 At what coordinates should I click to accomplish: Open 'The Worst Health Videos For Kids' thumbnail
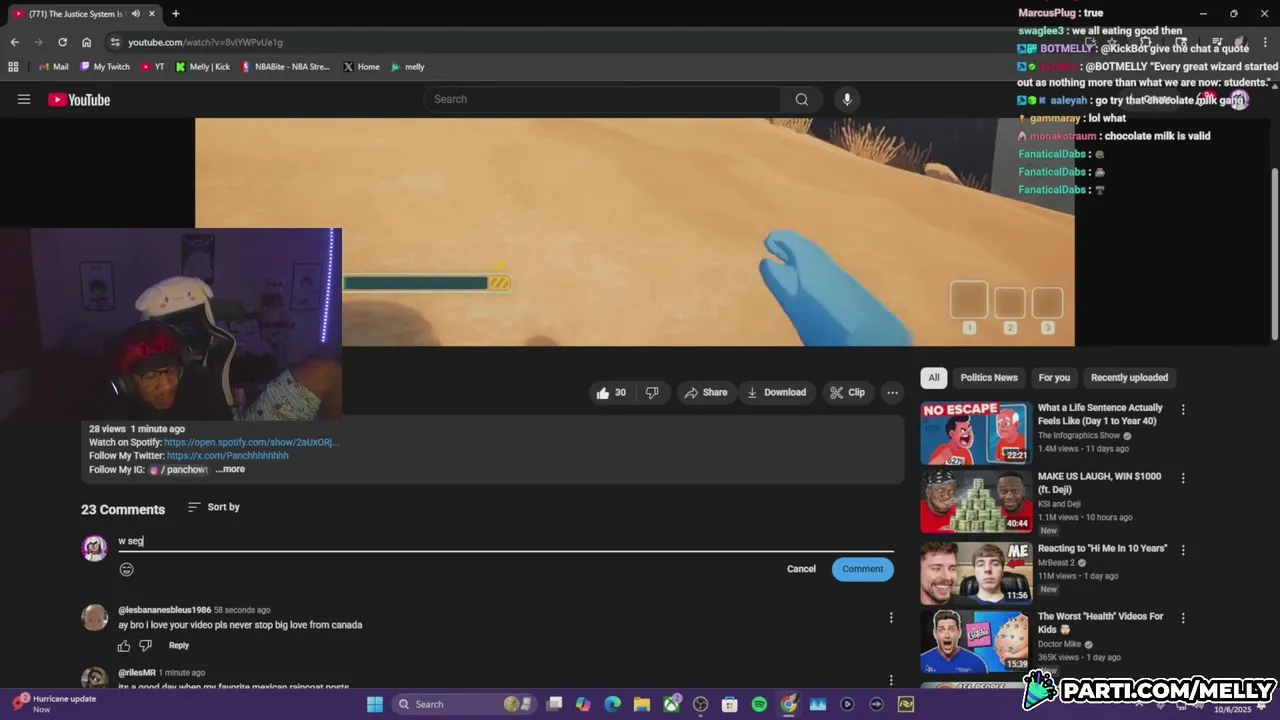pos(976,642)
